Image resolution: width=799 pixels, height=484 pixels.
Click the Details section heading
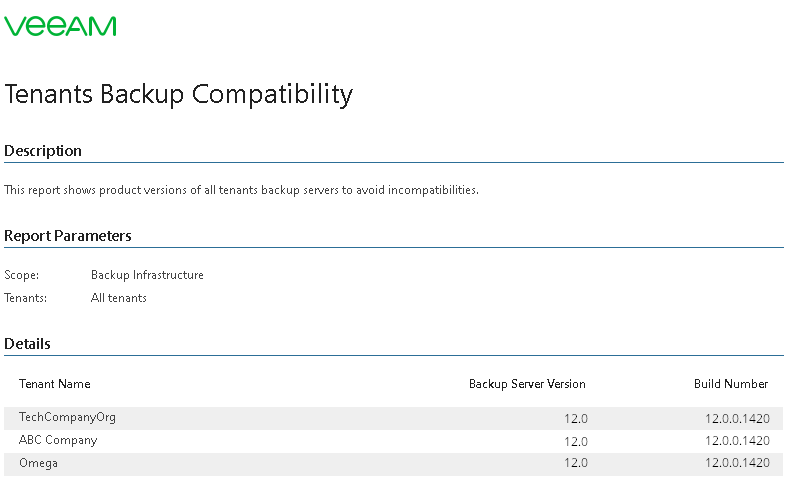[27, 344]
